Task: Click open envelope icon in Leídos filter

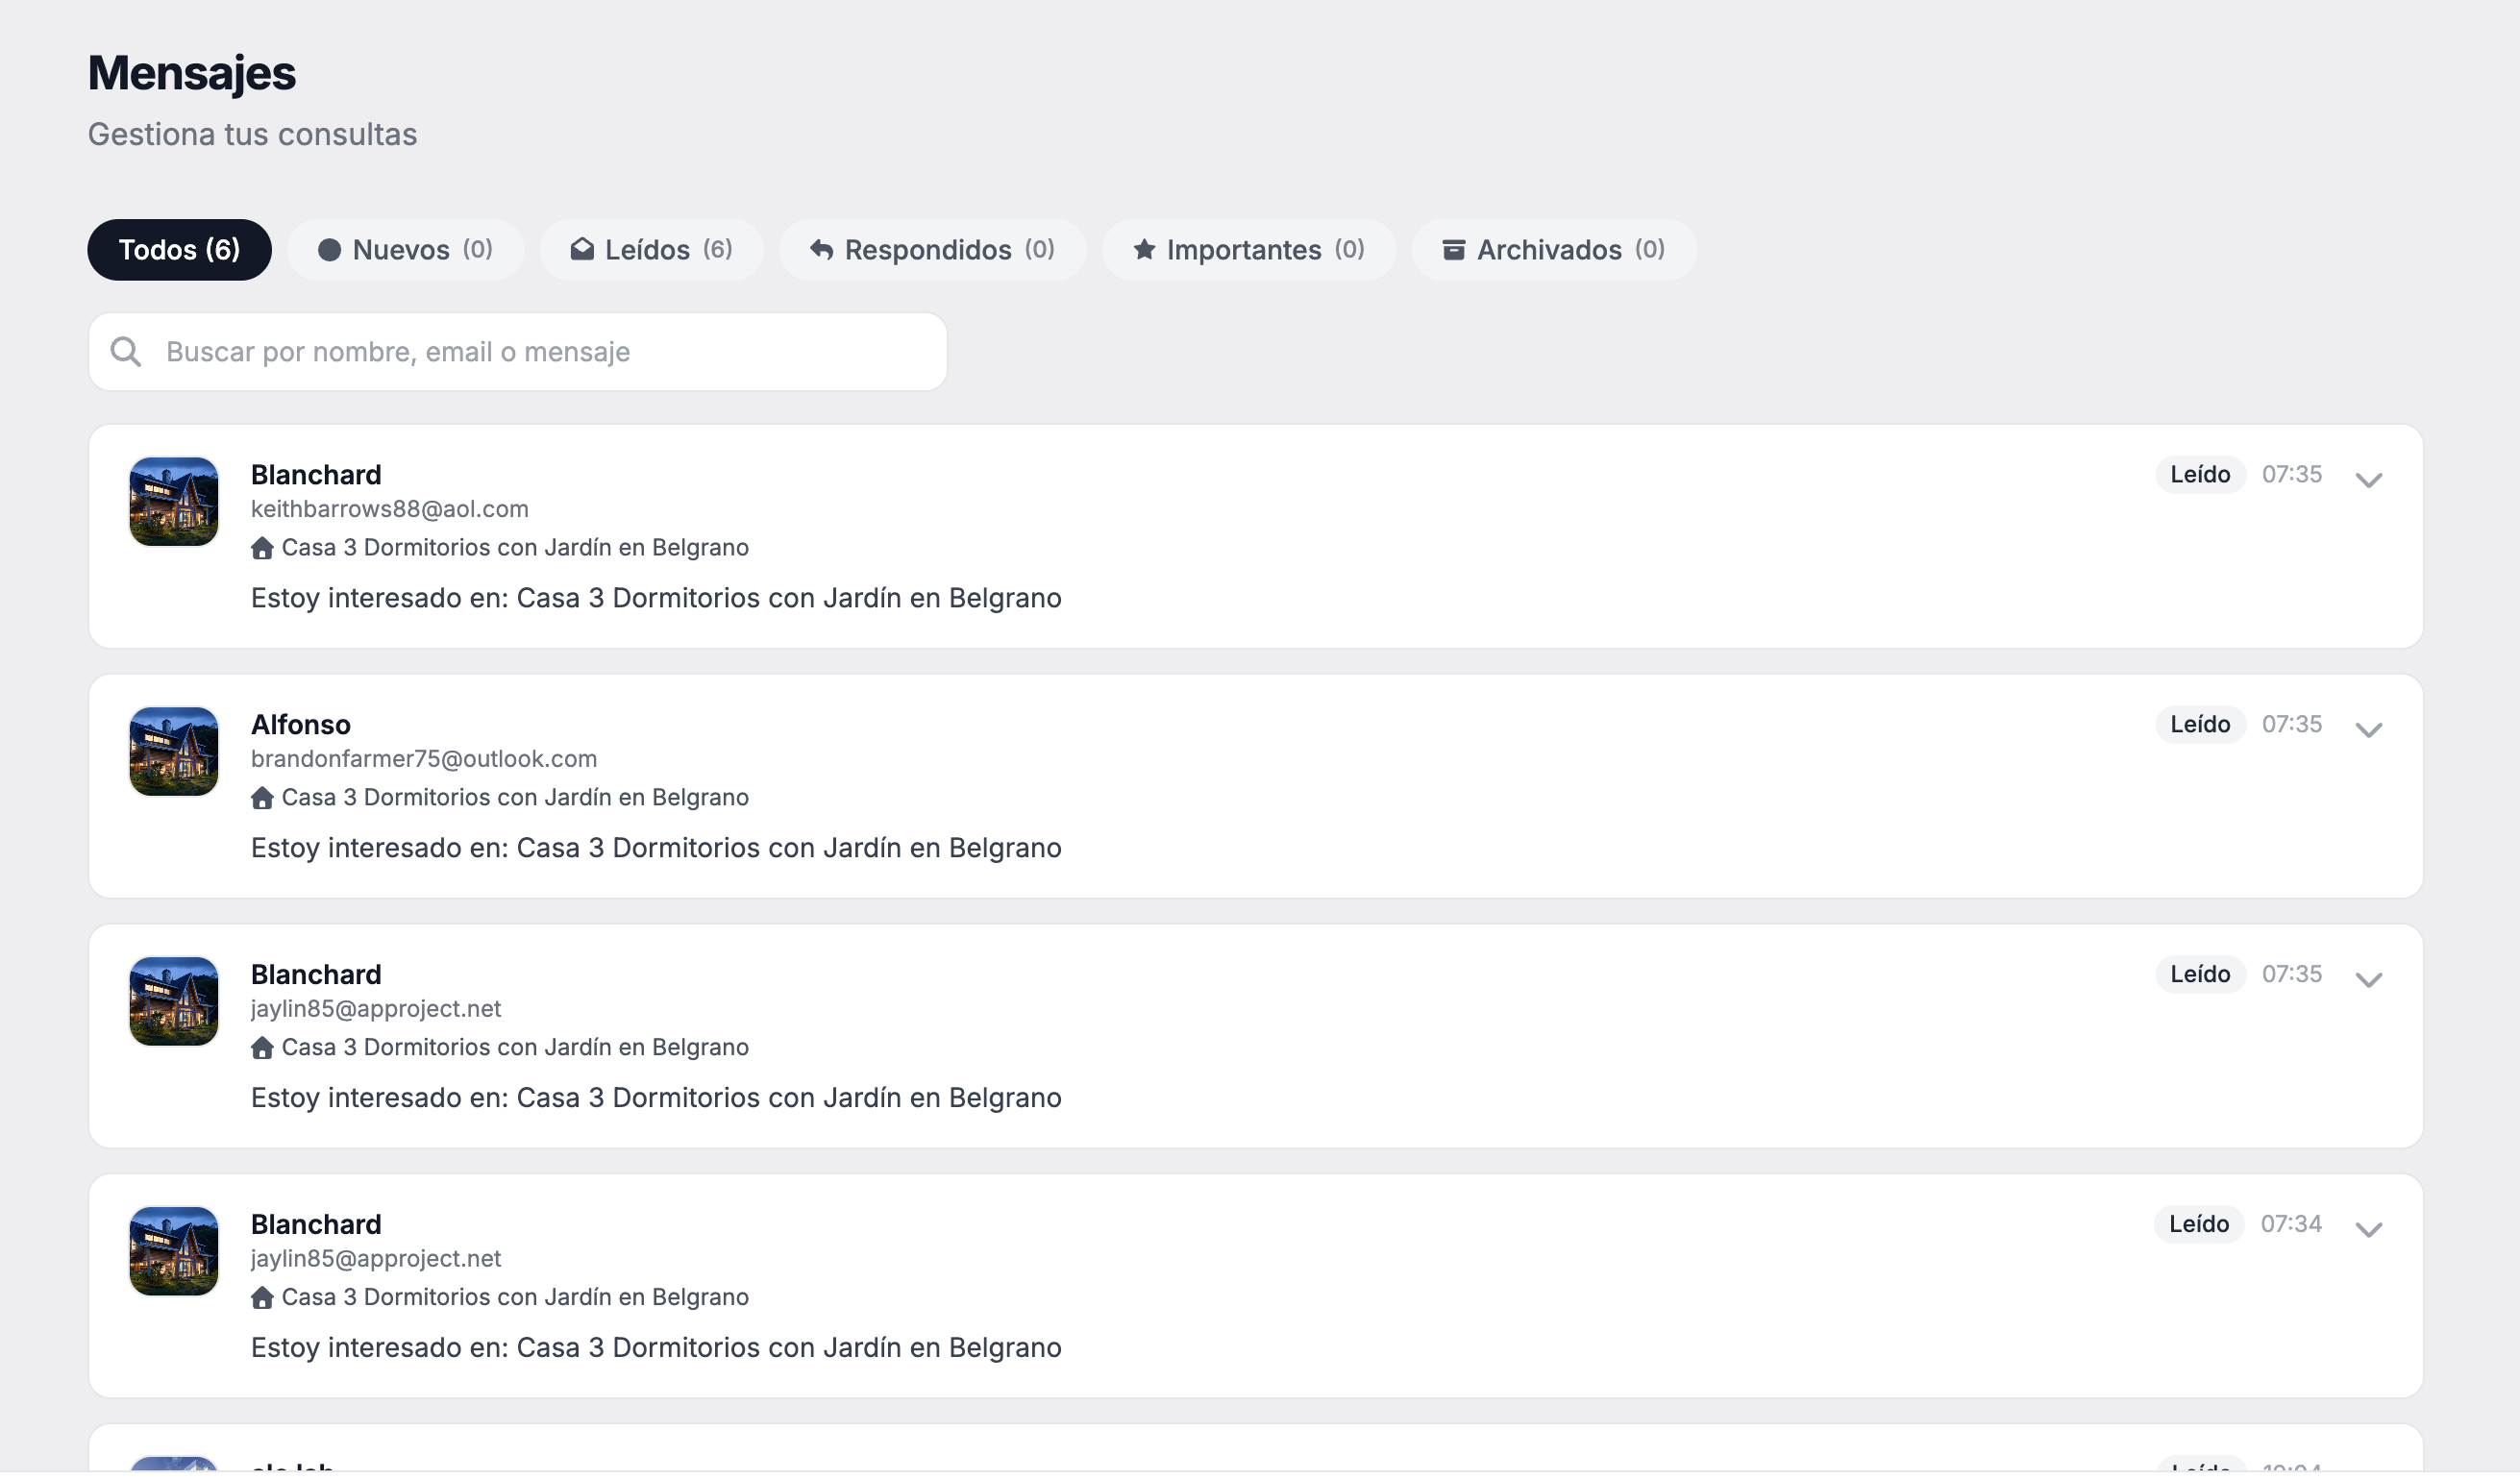Action: [582, 250]
